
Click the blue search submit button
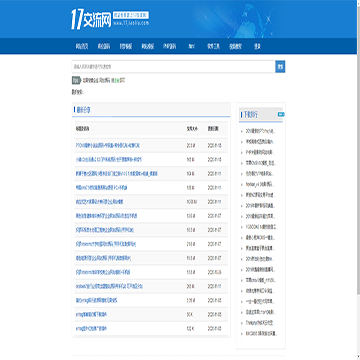coord(280,67)
